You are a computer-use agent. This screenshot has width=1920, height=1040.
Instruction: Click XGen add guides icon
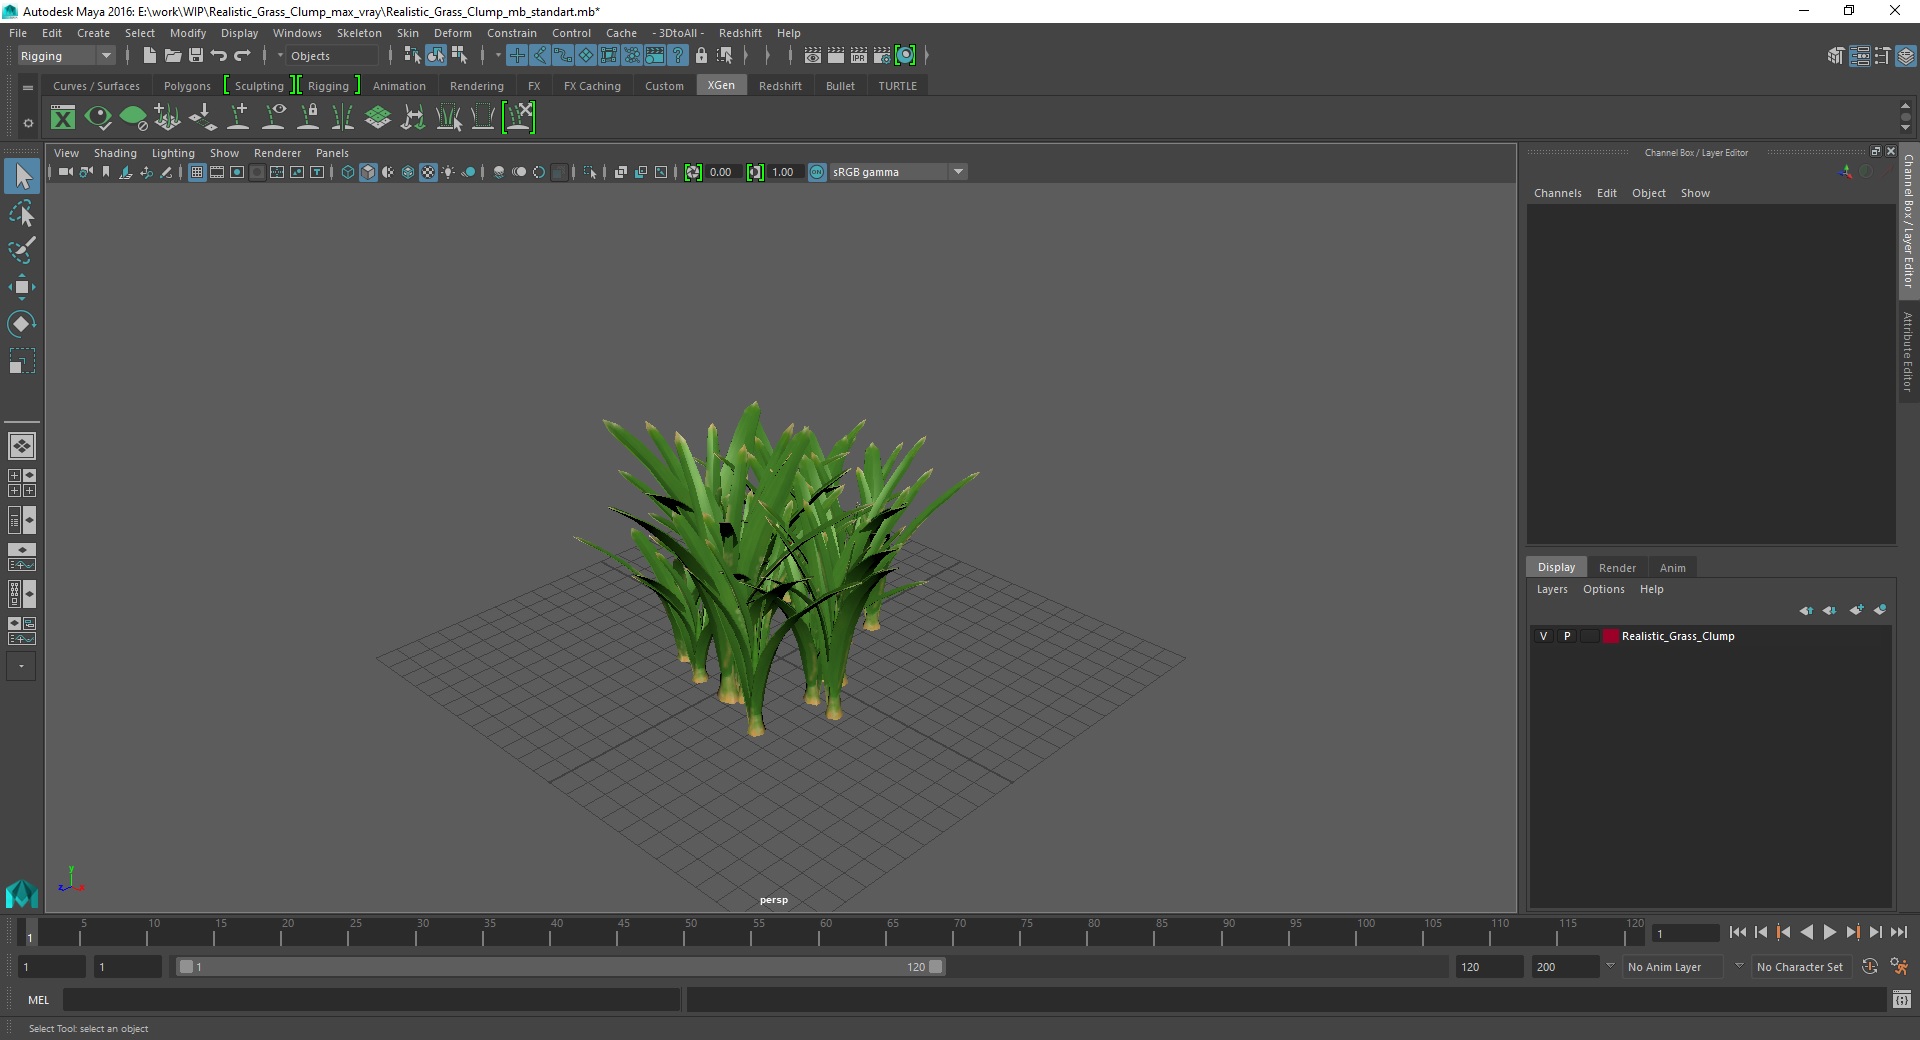[x=238, y=118]
